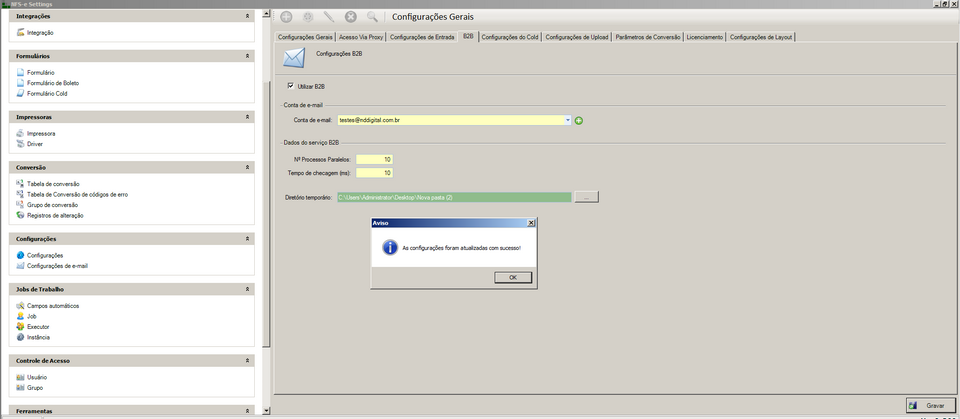
Task: Open the Parâmetros de Conversão tab
Action: pos(648,37)
